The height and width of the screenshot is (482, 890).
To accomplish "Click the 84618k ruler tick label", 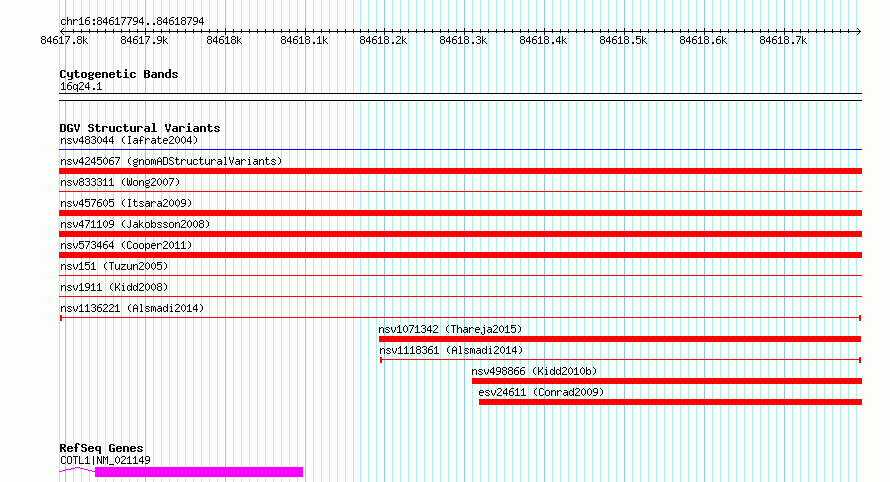I will tap(224, 40).
